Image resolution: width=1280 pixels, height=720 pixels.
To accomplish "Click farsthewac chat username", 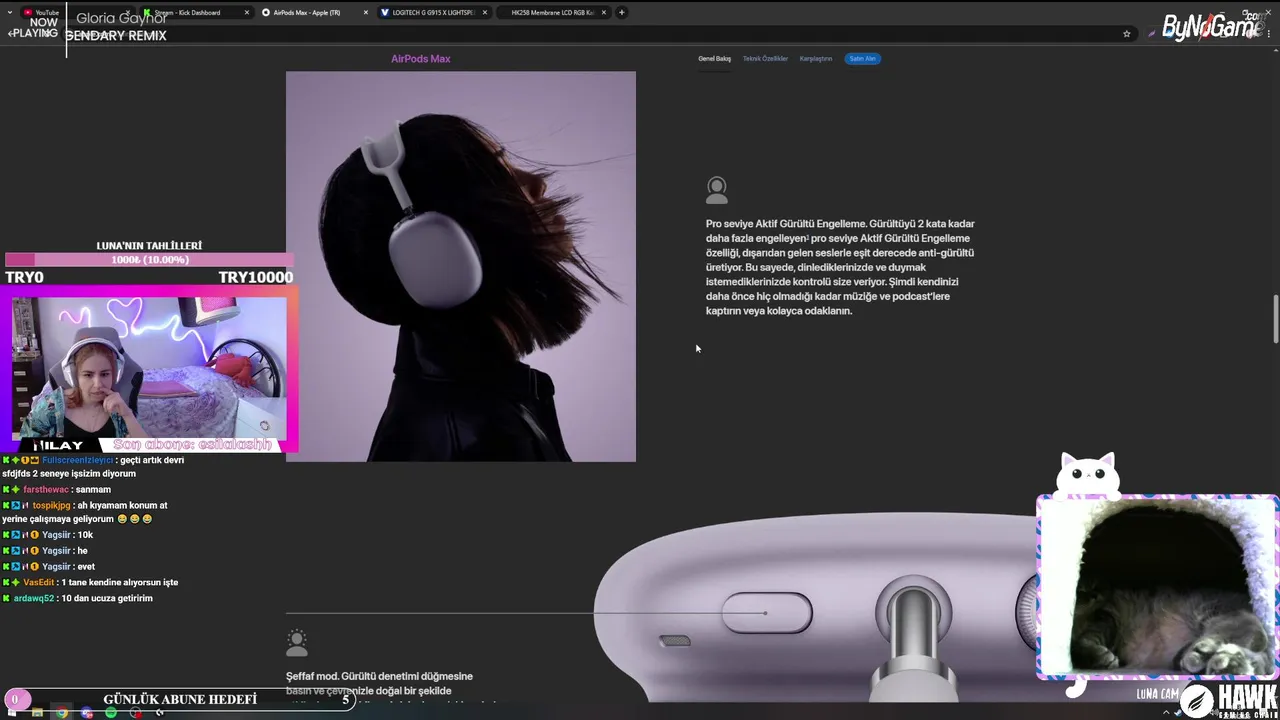I will pos(46,490).
